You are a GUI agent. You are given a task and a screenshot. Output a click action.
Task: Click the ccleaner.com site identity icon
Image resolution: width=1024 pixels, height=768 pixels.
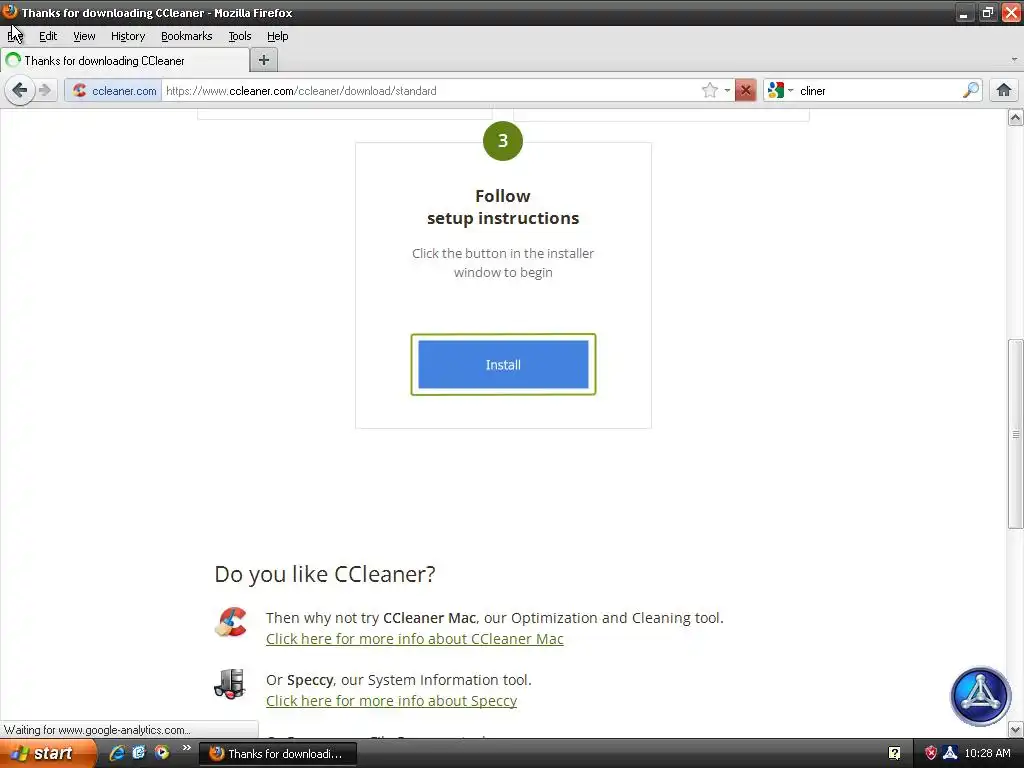[x=79, y=90]
